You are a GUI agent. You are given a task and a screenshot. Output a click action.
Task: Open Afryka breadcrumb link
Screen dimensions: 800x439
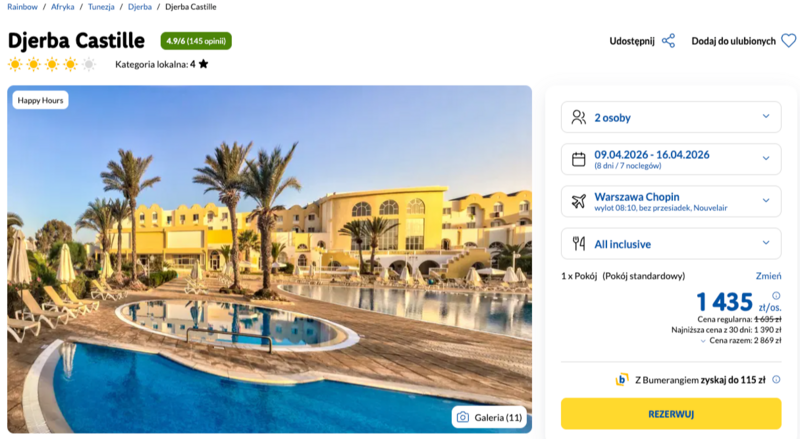point(63,7)
